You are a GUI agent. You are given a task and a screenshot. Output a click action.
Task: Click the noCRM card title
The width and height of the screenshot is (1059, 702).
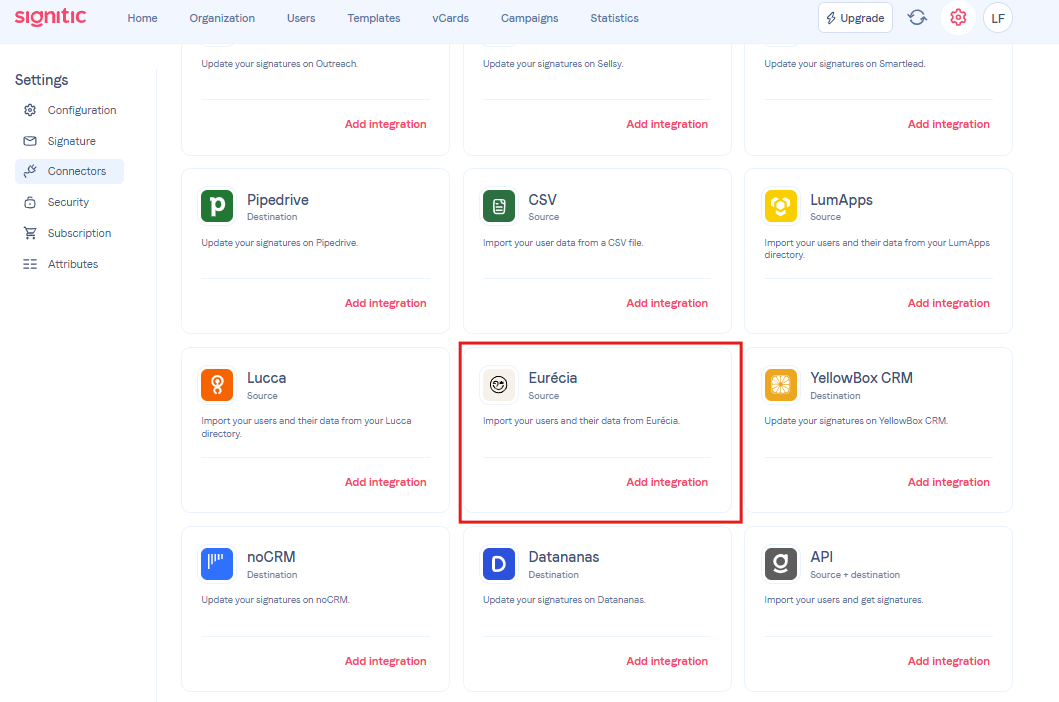(x=271, y=557)
